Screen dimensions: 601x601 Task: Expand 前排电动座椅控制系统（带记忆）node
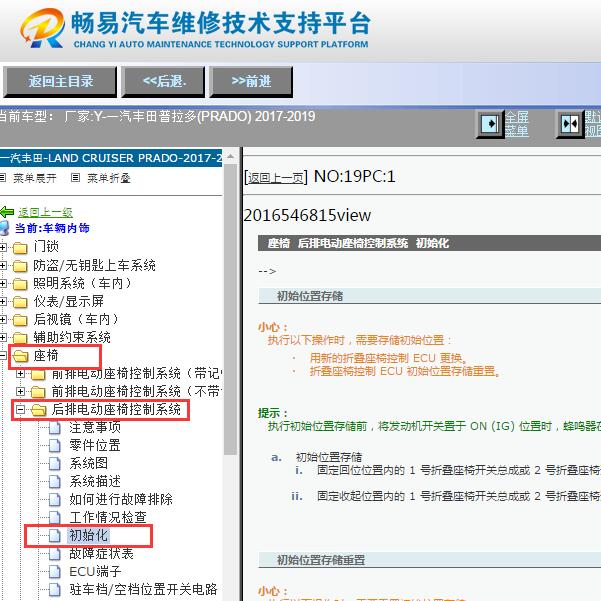(x=20, y=373)
